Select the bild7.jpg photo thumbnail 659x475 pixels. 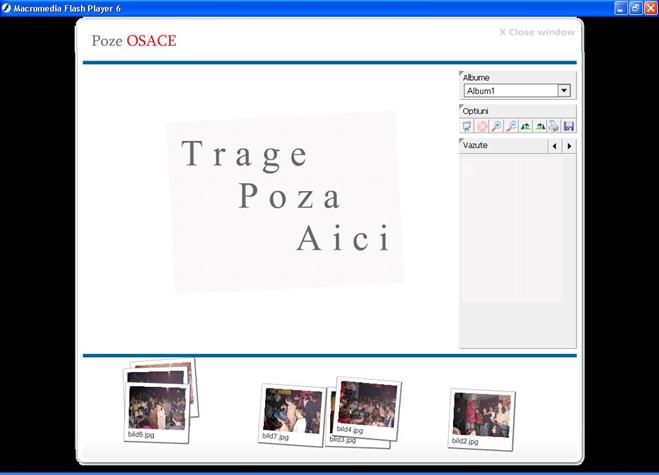coord(290,412)
